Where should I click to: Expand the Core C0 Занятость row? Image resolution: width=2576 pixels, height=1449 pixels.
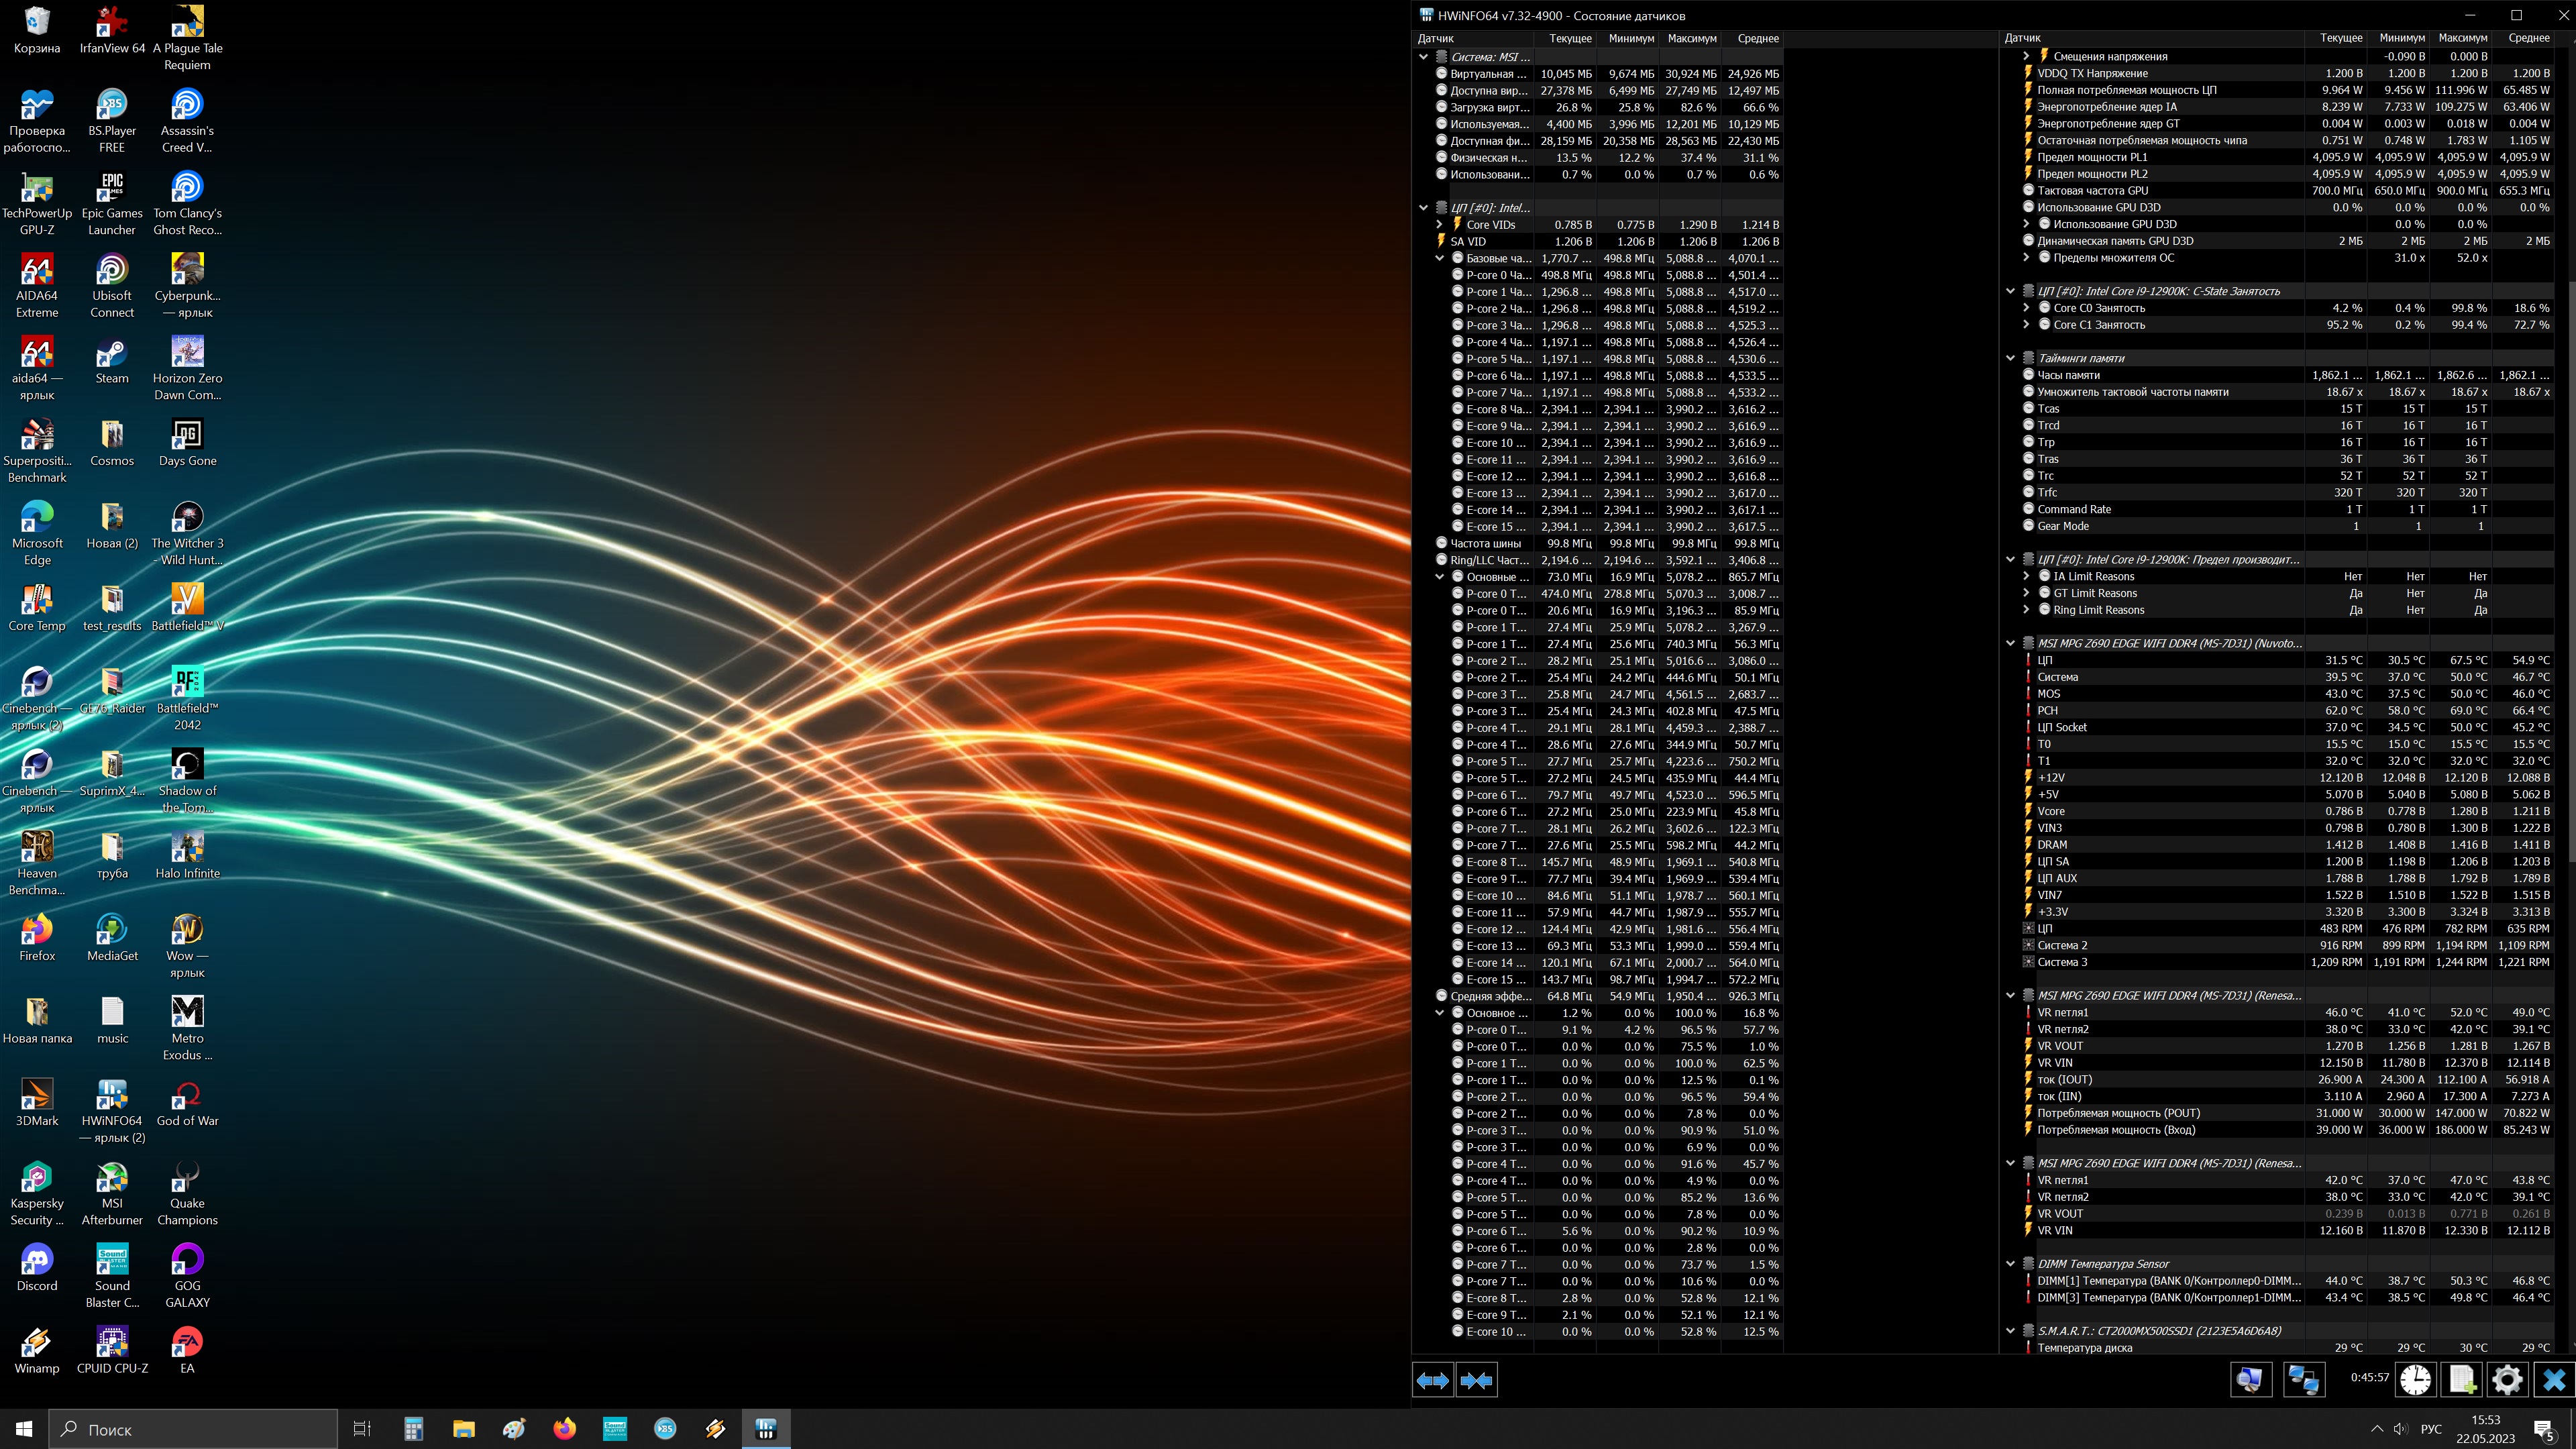tap(2026, 308)
